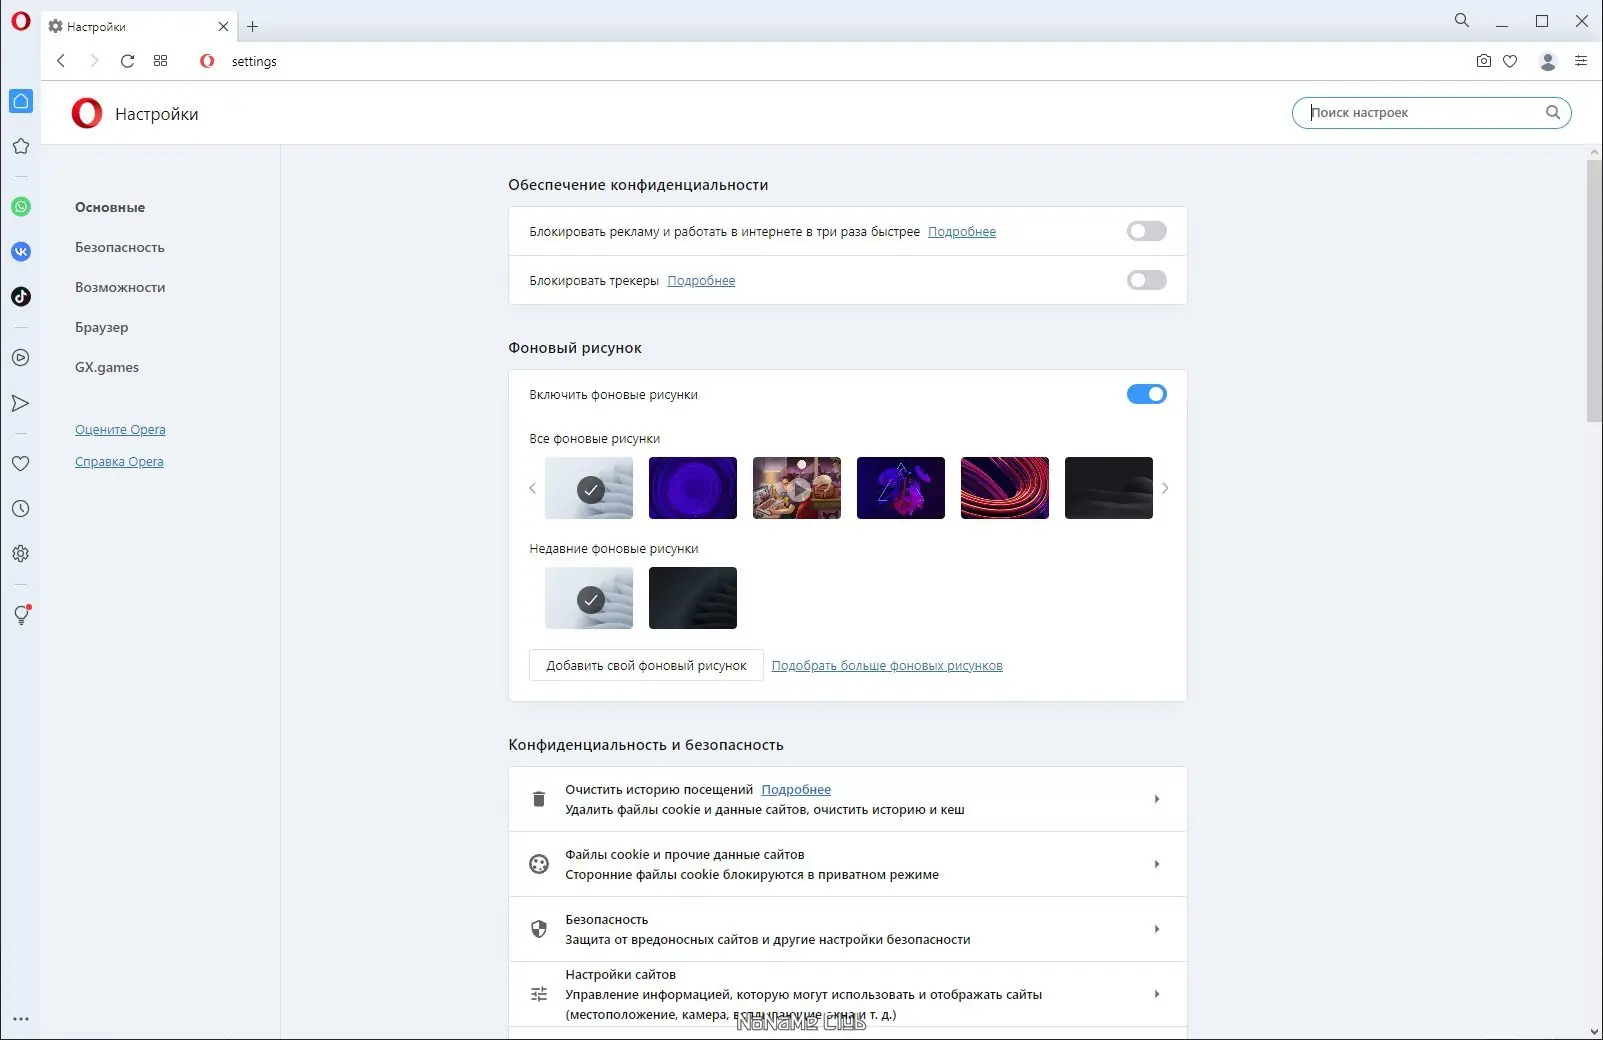The image size is (1603, 1040).
Task: Open Easy Setup with the sliders icon
Action: 1581,61
